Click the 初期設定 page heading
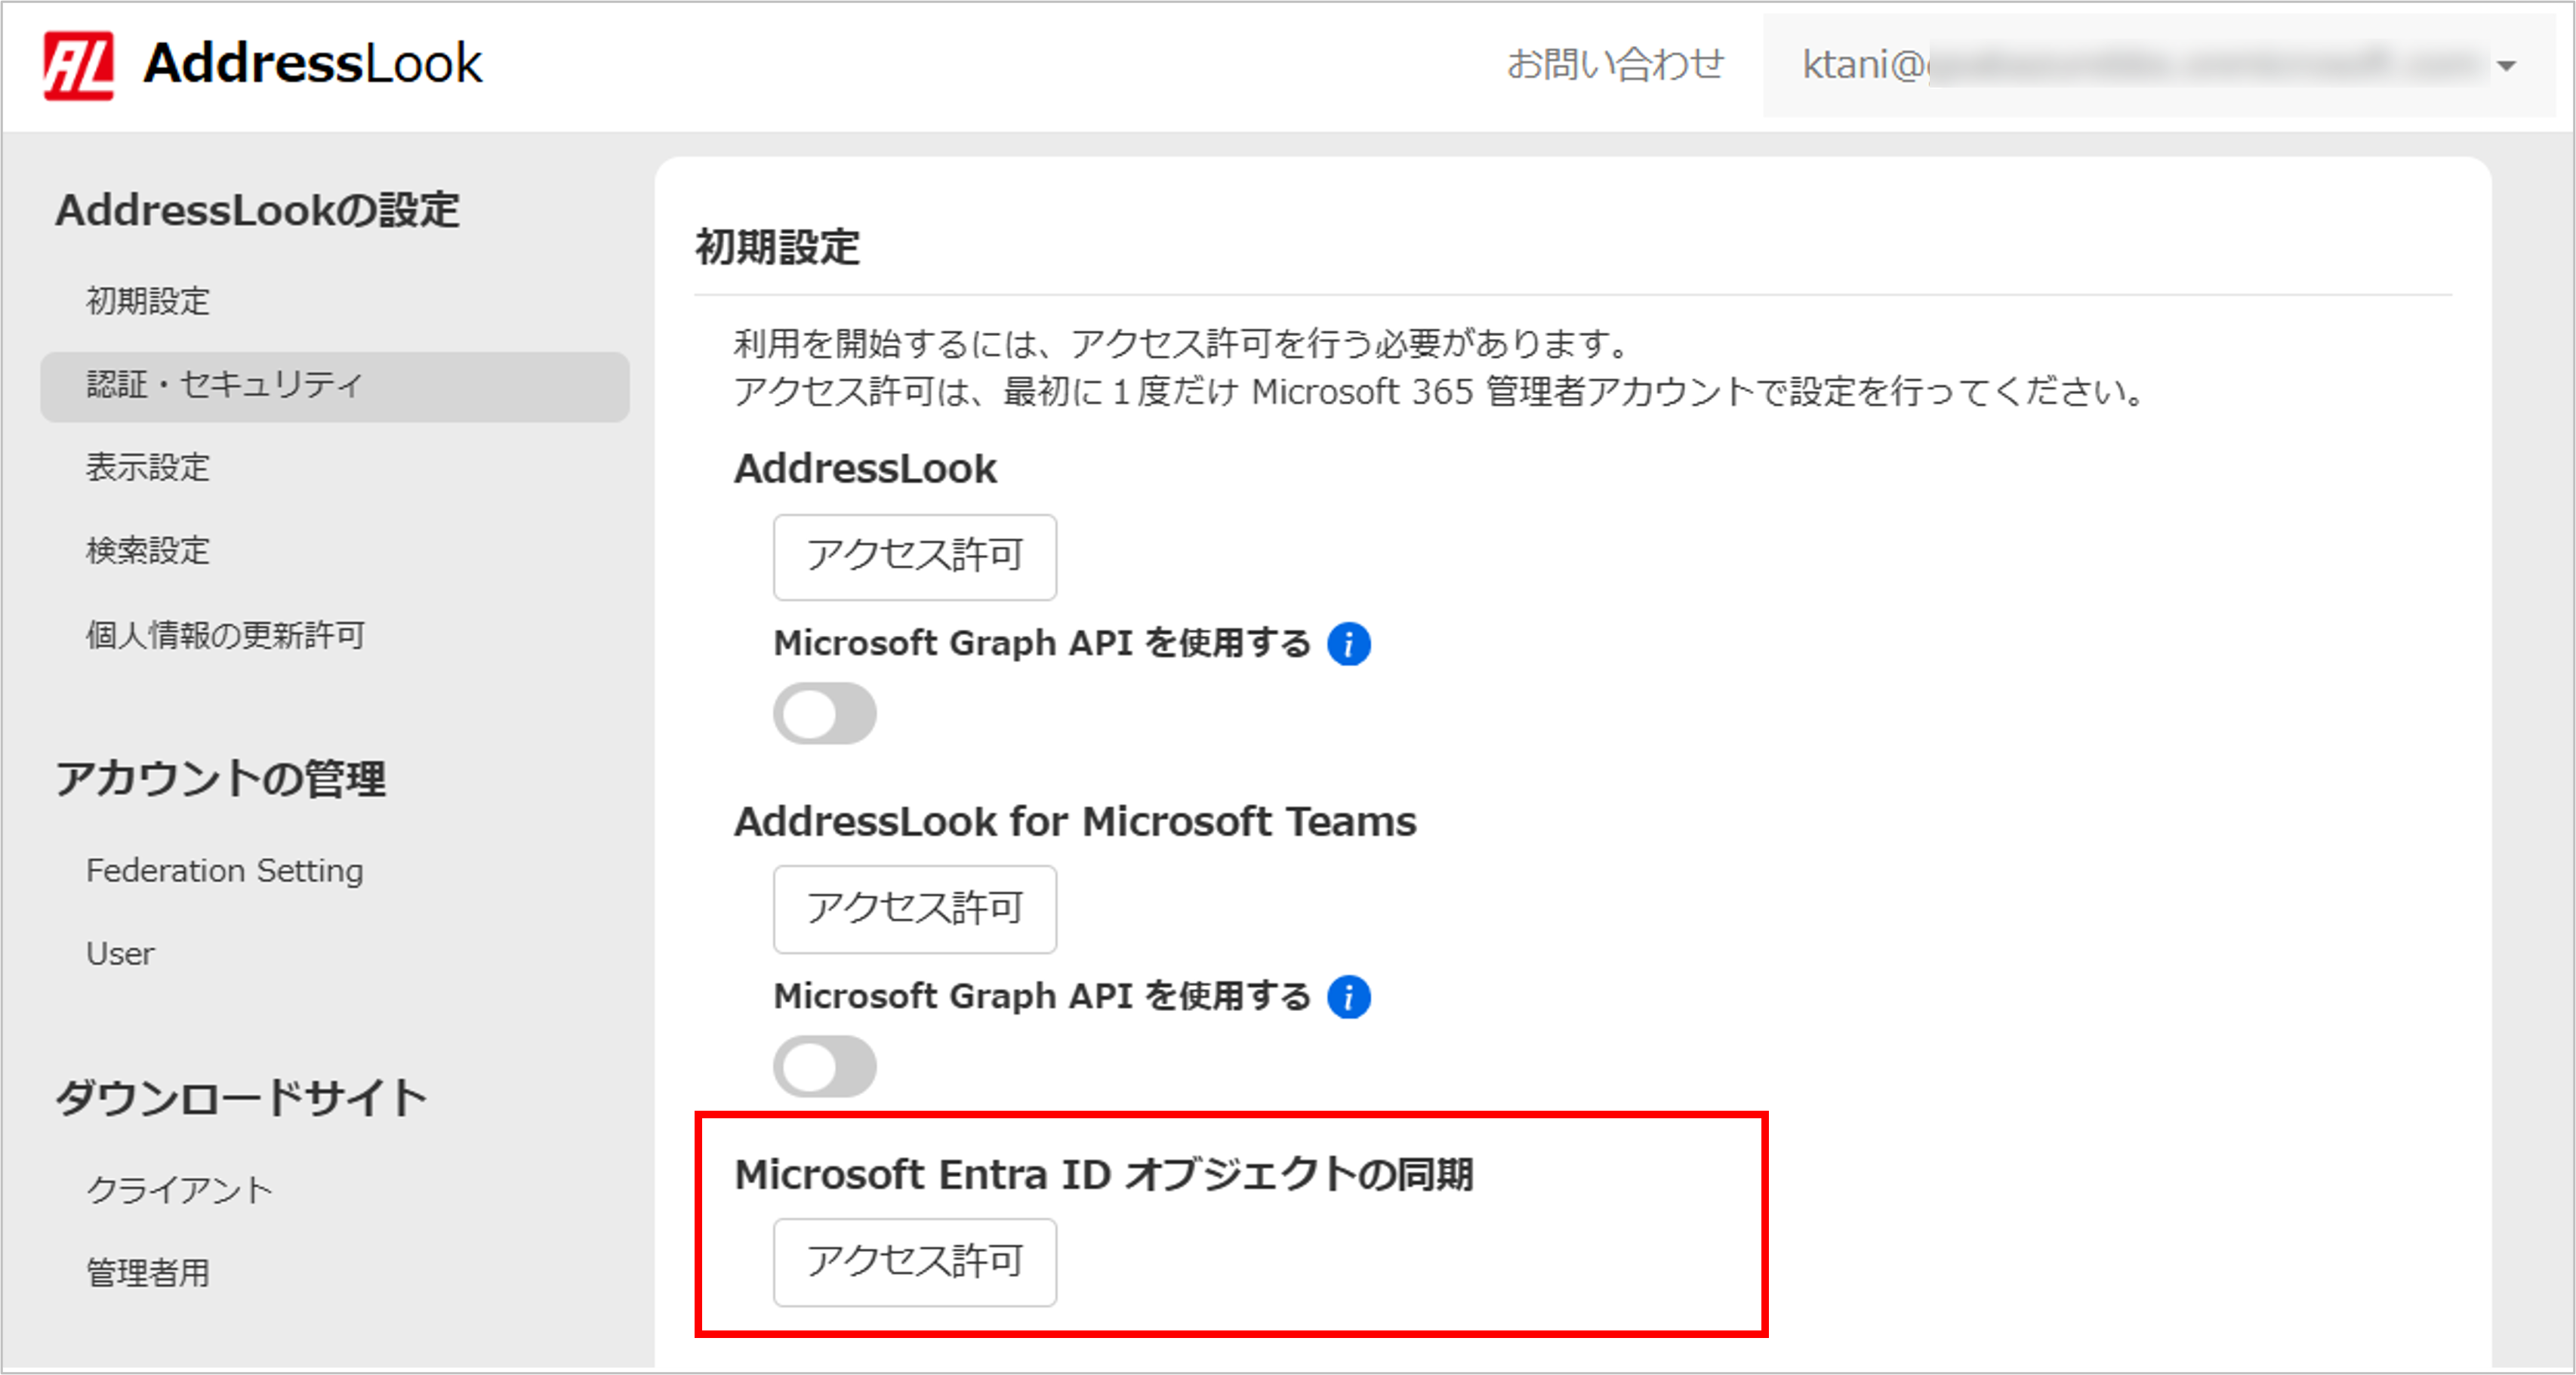2576x1375 pixels. coord(777,247)
